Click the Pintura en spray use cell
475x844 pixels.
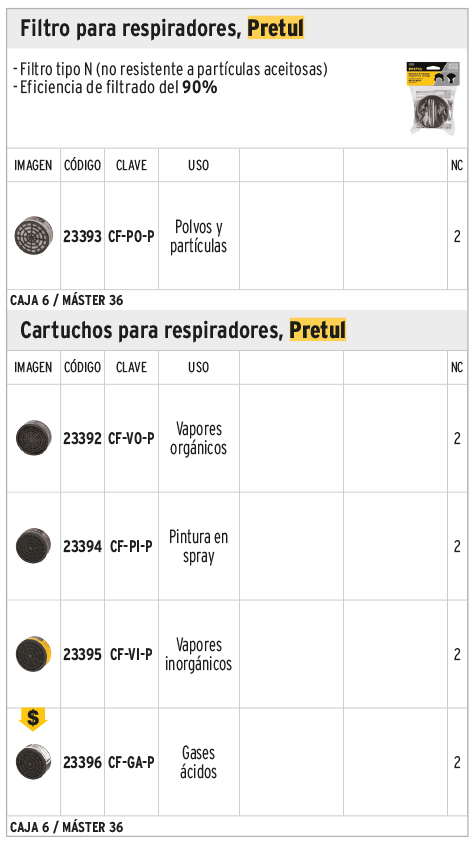click(199, 546)
